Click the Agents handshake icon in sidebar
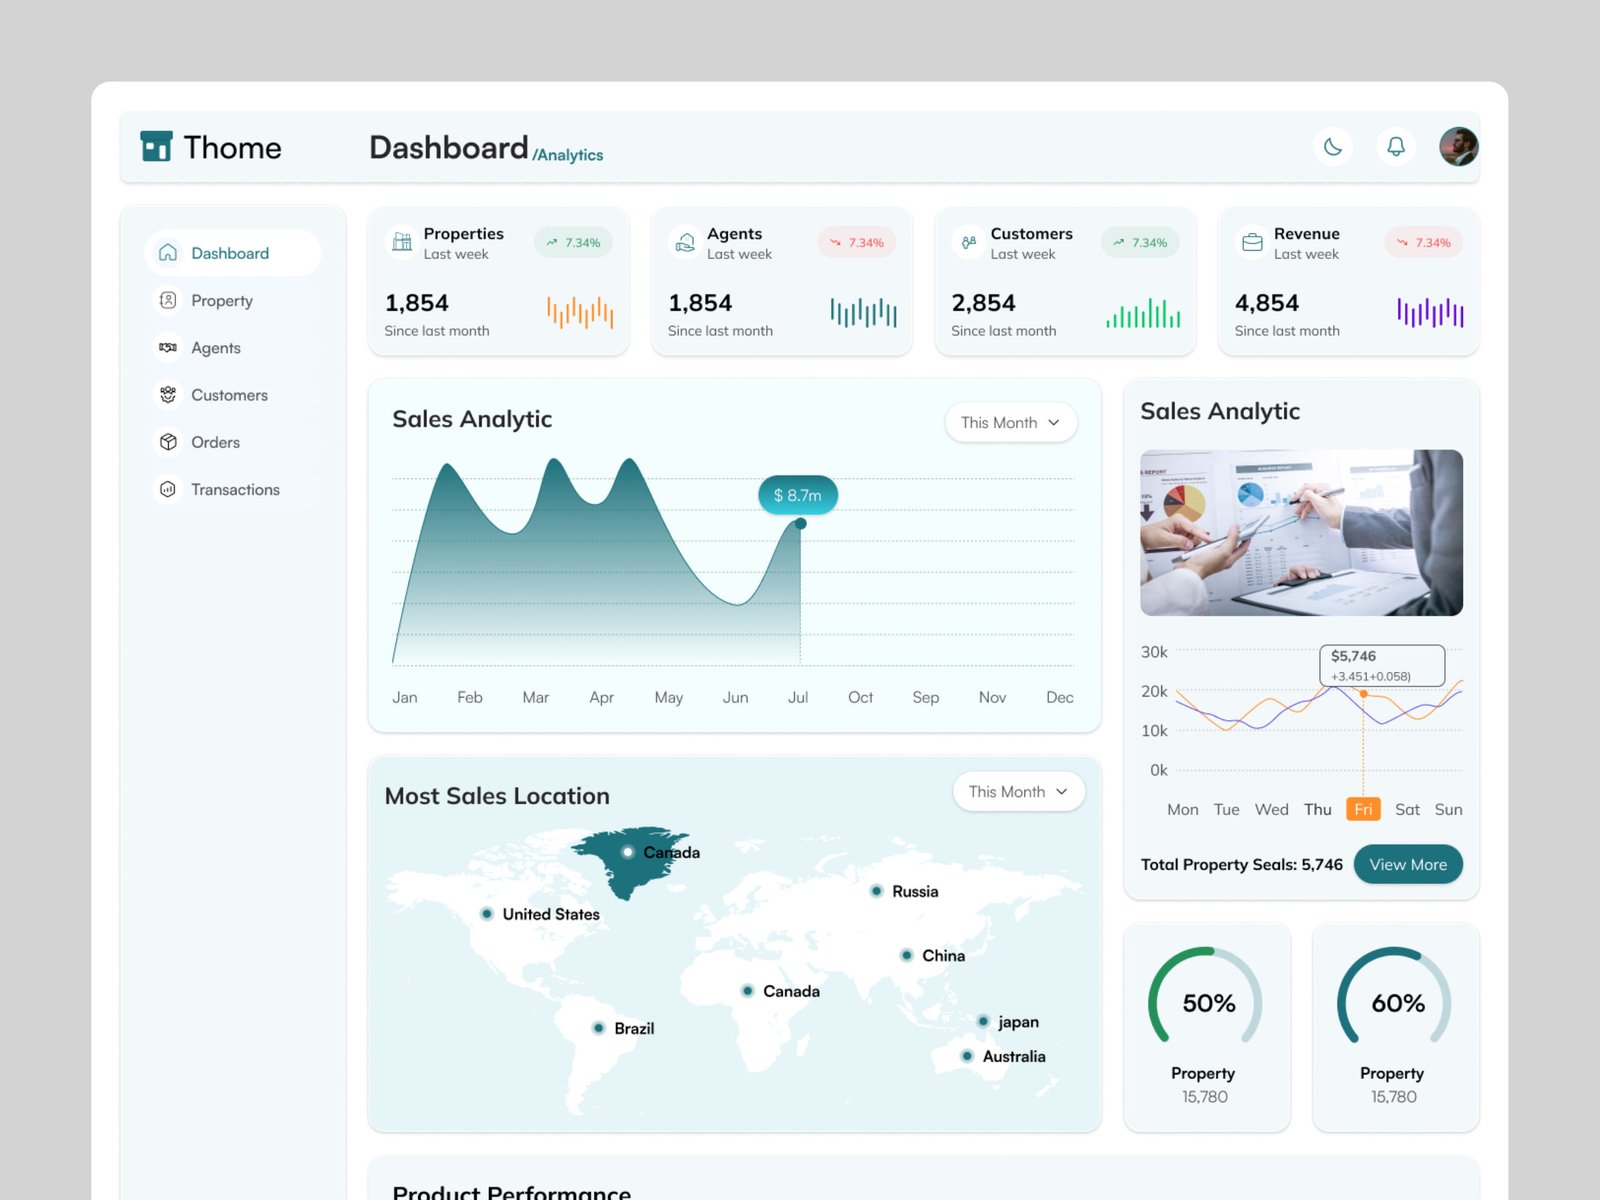Viewport: 1600px width, 1200px height. 168,347
